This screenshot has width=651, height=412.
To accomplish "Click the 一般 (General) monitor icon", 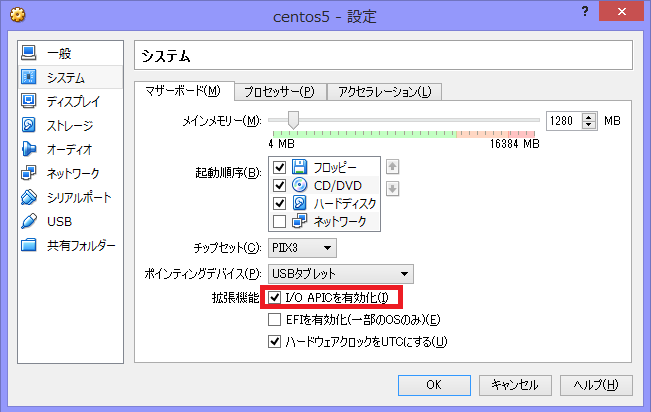I will pos(29,53).
